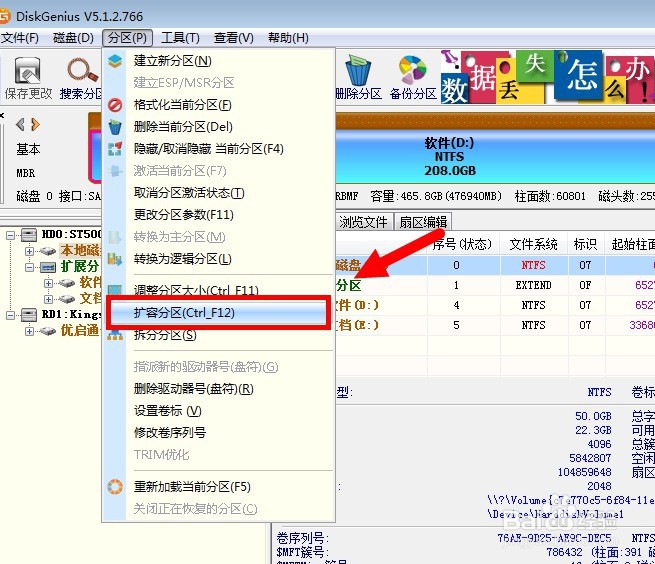Select 更改分区参数(F11) menu entry
Screen dimensions: 655x564
(218, 215)
